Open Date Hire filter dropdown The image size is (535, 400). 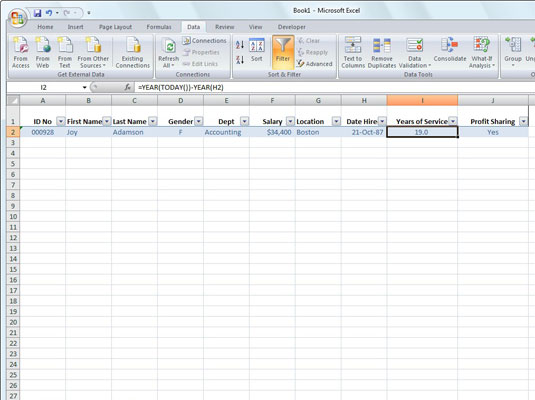click(382, 121)
